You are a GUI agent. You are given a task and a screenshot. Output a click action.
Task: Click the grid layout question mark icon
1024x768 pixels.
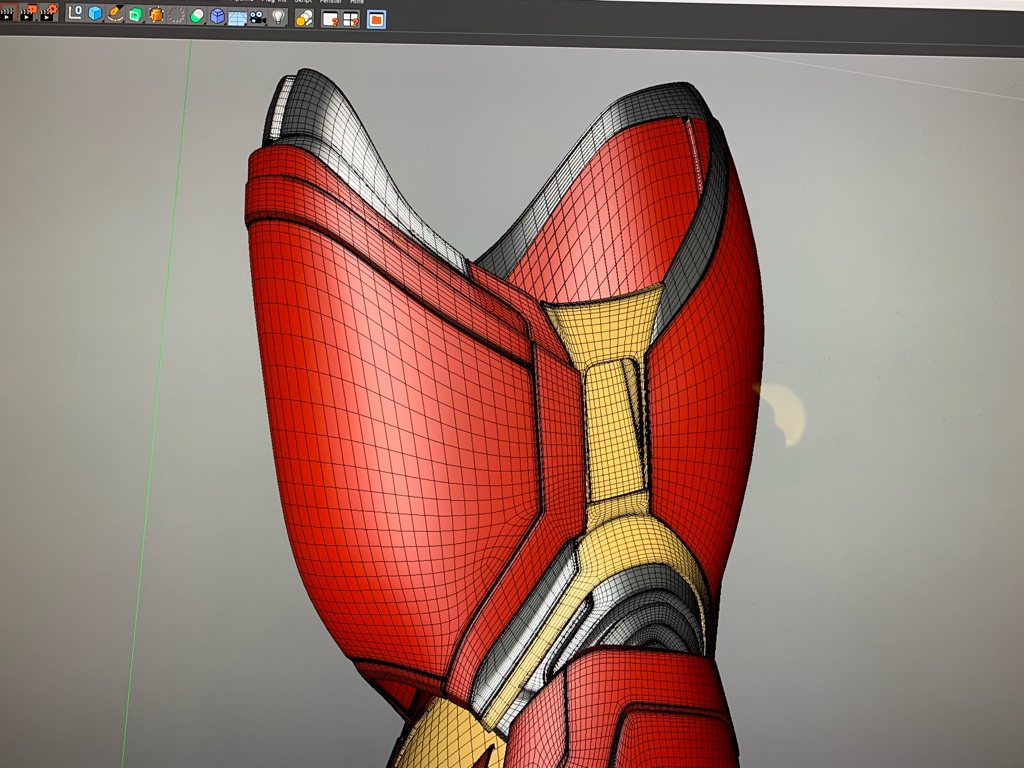pyautogui.click(x=351, y=20)
